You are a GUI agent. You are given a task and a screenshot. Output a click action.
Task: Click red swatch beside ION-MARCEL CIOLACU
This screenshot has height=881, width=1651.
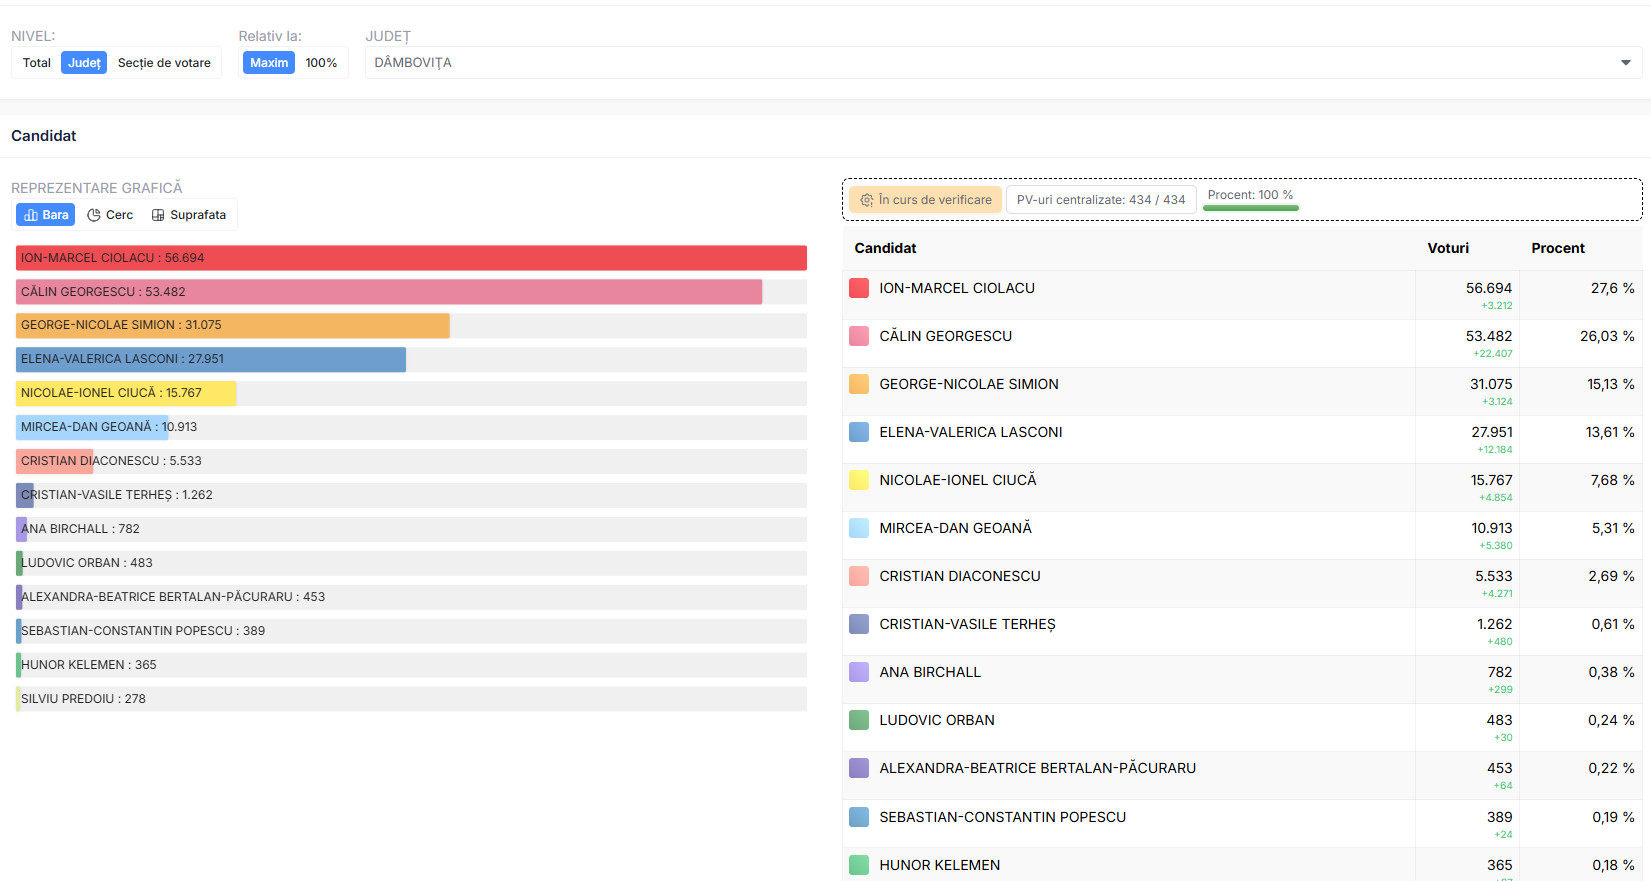[x=859, y=288]
